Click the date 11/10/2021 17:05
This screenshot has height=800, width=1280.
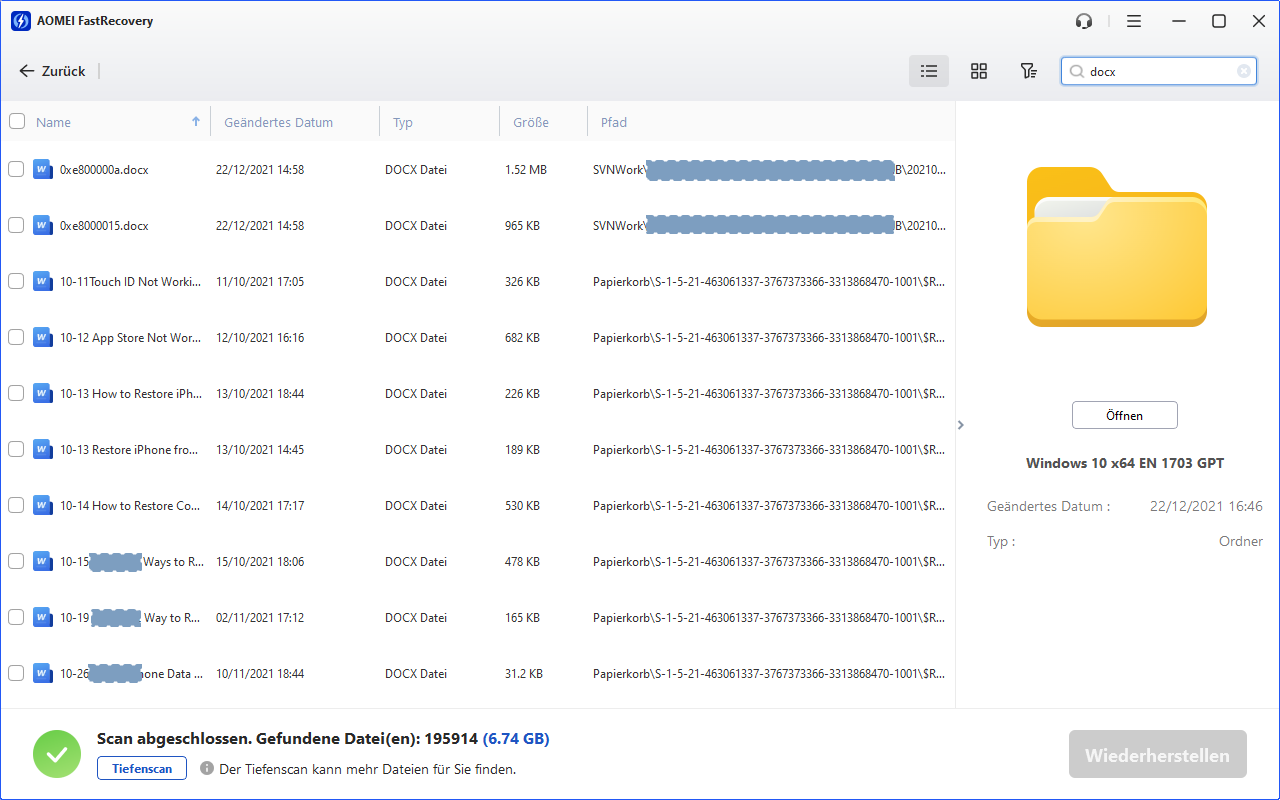(260, 282)
